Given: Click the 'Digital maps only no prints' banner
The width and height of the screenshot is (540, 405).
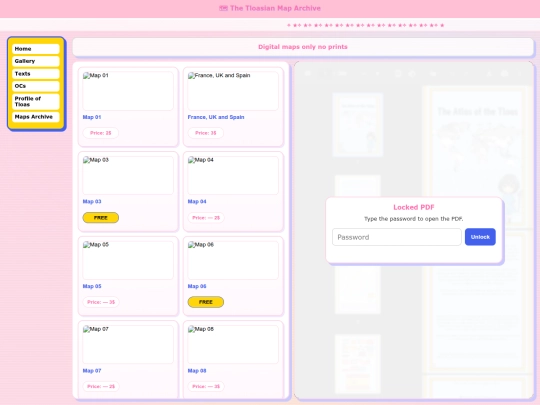Looking at the screenshot, I should pyautogui.click(x=303, y=47).
